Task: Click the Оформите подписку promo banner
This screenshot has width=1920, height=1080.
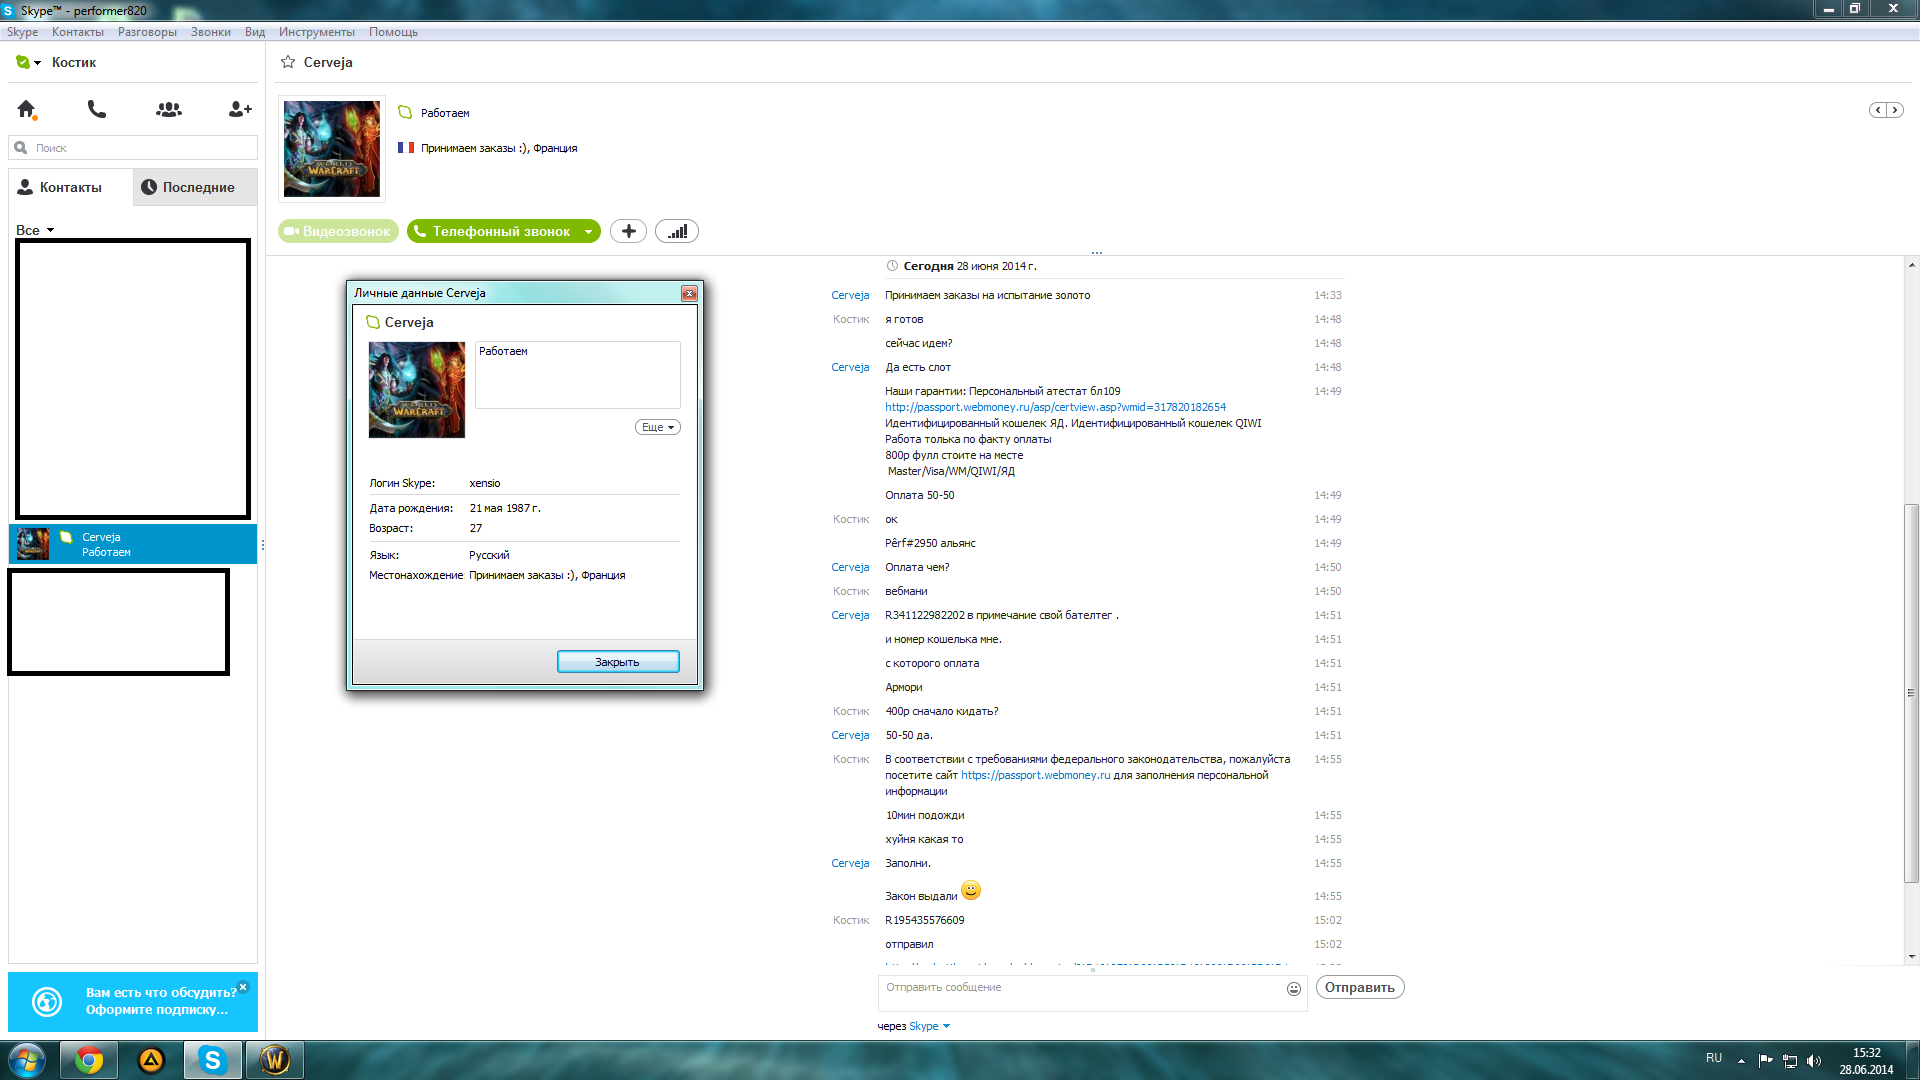Action: click(x=133, y=1001)
